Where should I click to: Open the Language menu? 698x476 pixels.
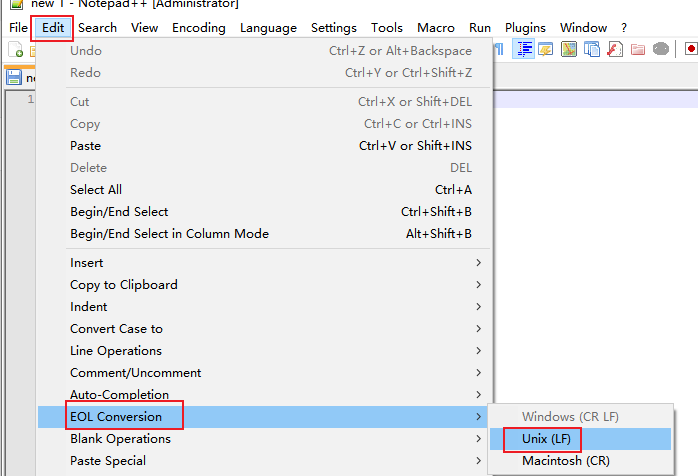point(268,28)
